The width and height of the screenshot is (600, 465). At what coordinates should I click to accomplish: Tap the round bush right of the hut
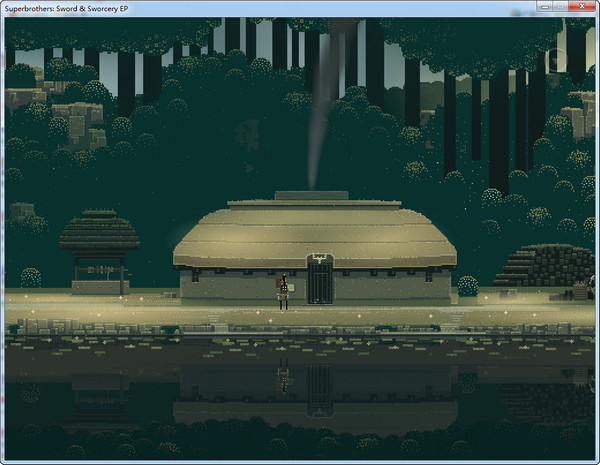click(x=468, y=287)
